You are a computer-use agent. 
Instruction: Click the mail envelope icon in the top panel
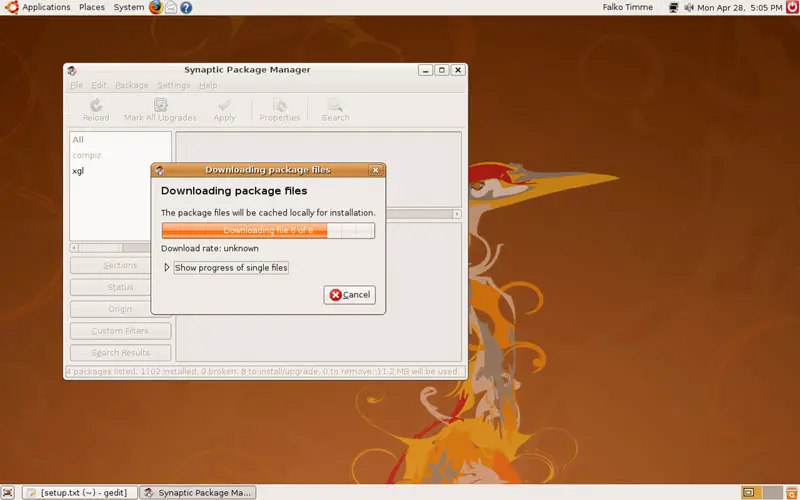[x=171, y=8]
